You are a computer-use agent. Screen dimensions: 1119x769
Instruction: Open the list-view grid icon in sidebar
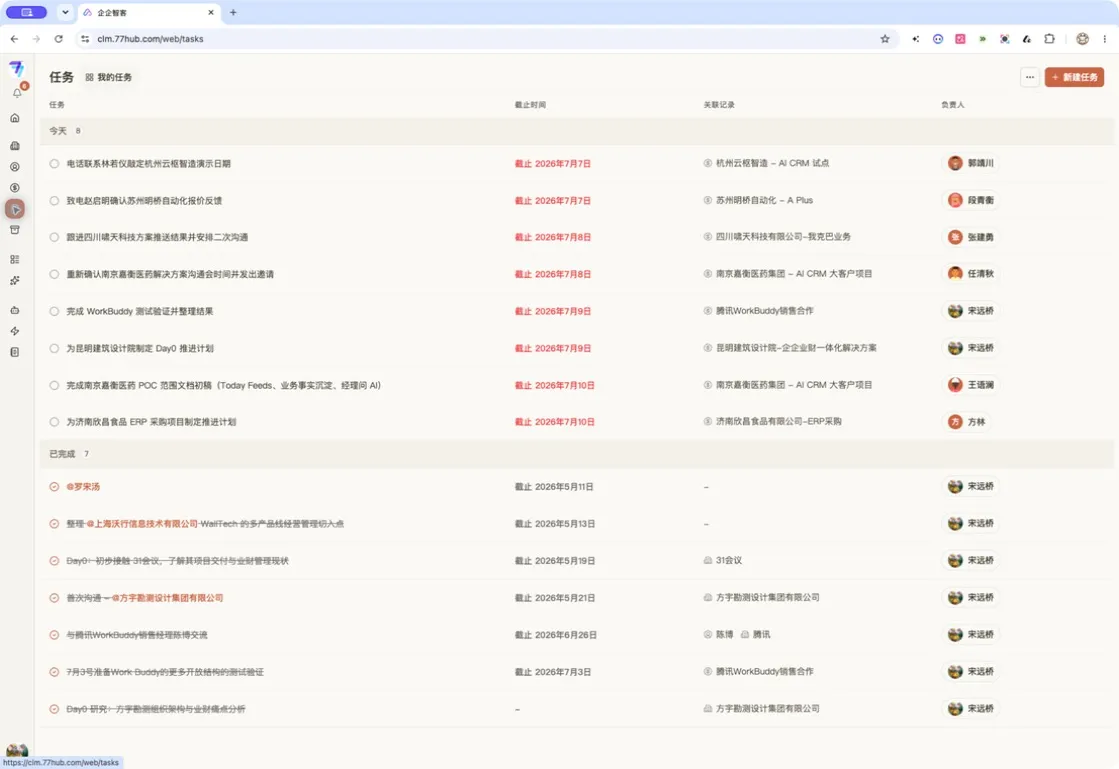pyautogui.click(x=15, y=260)
